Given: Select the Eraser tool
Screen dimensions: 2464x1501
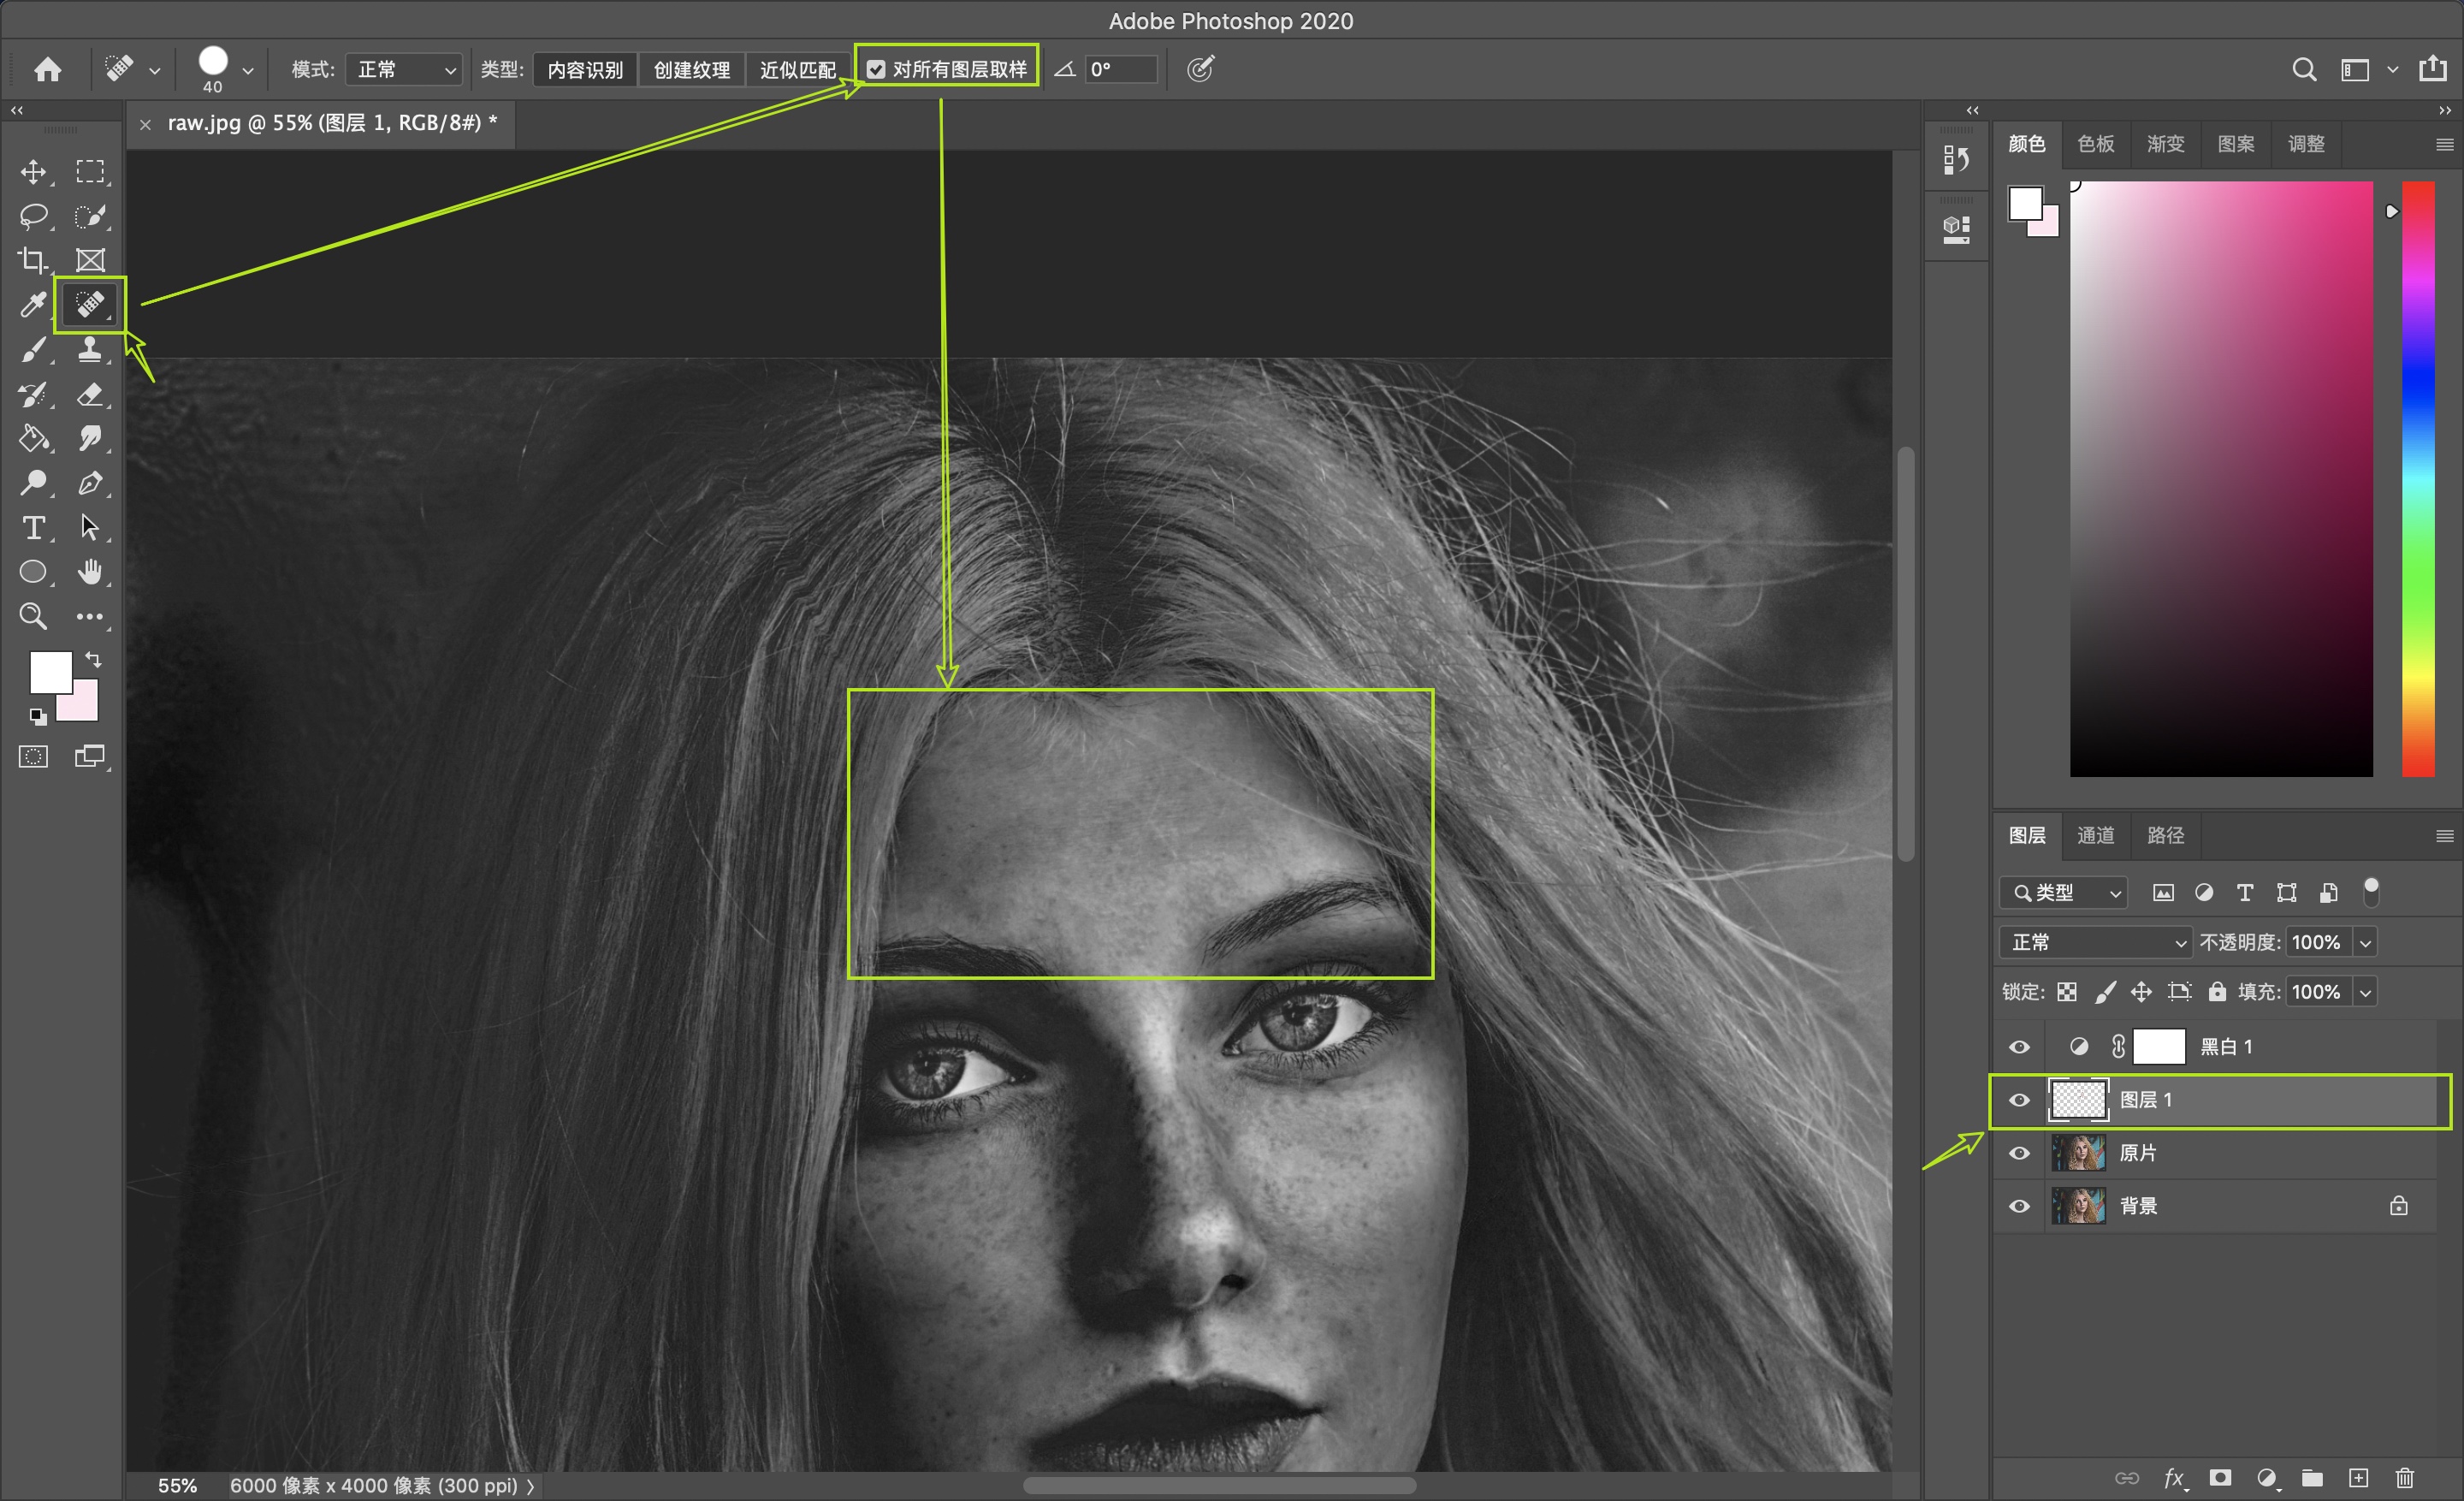Looking at the screenshot, I should pos(90,394).
